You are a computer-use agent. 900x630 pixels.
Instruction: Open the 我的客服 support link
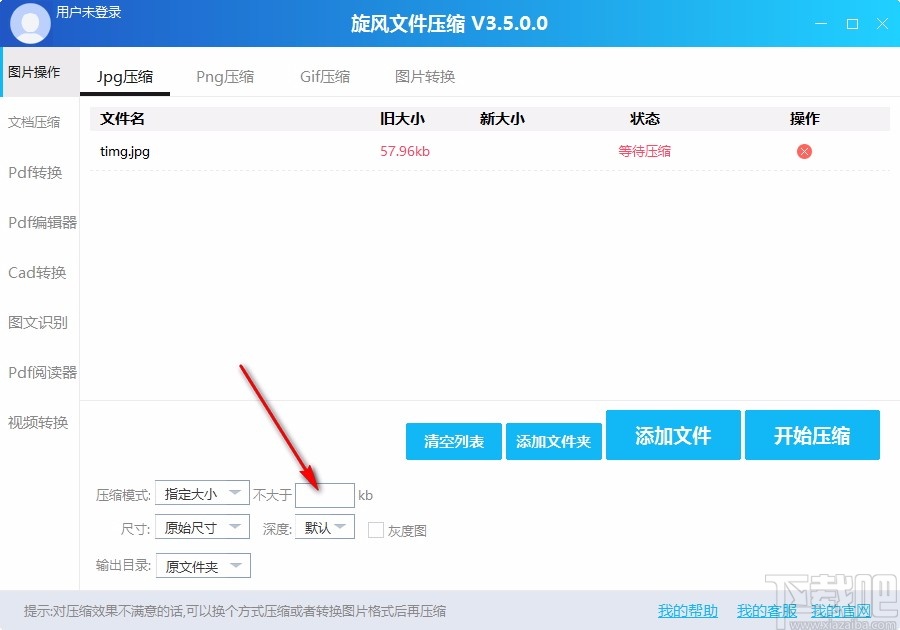(x=764, y=610)
